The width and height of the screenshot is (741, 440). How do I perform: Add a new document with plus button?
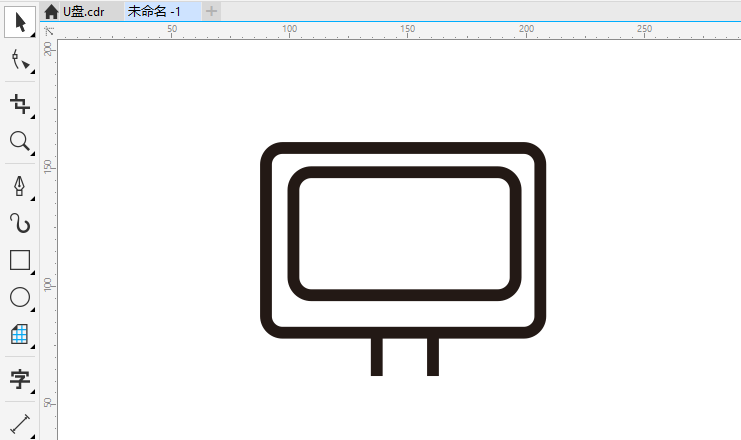coord(211,11)
